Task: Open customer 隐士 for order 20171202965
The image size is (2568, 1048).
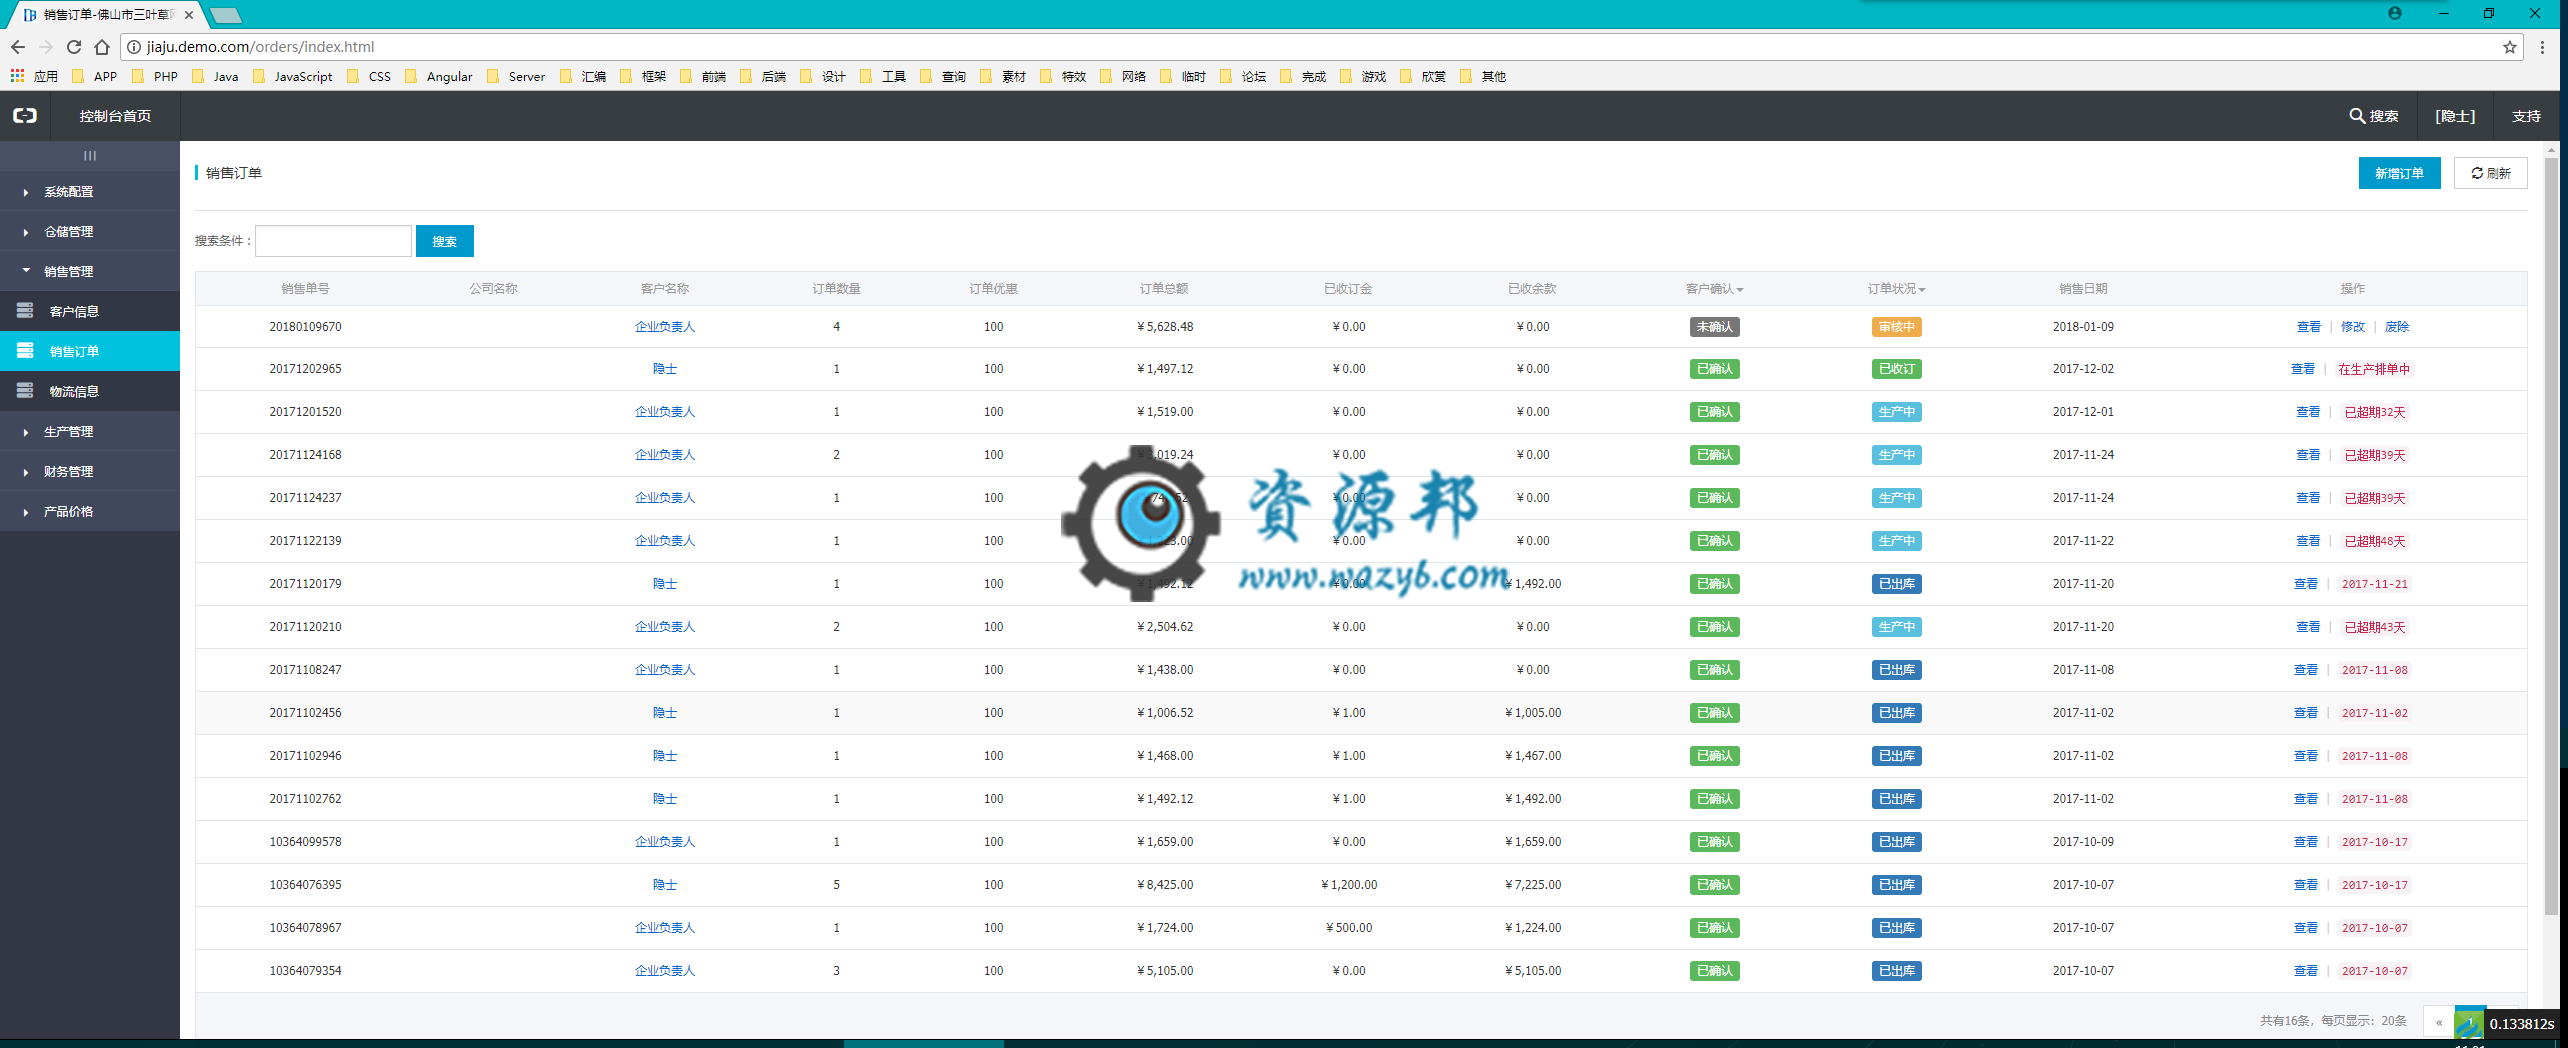Action: click(x=664, y=369)
